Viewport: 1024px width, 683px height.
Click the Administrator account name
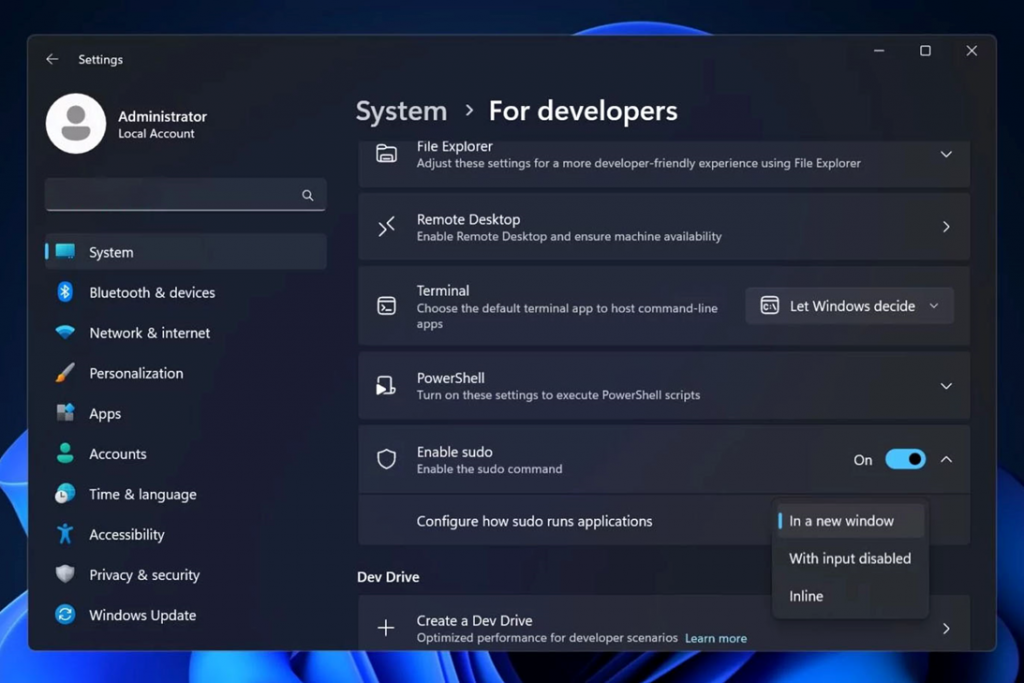[x=163, y=116]
